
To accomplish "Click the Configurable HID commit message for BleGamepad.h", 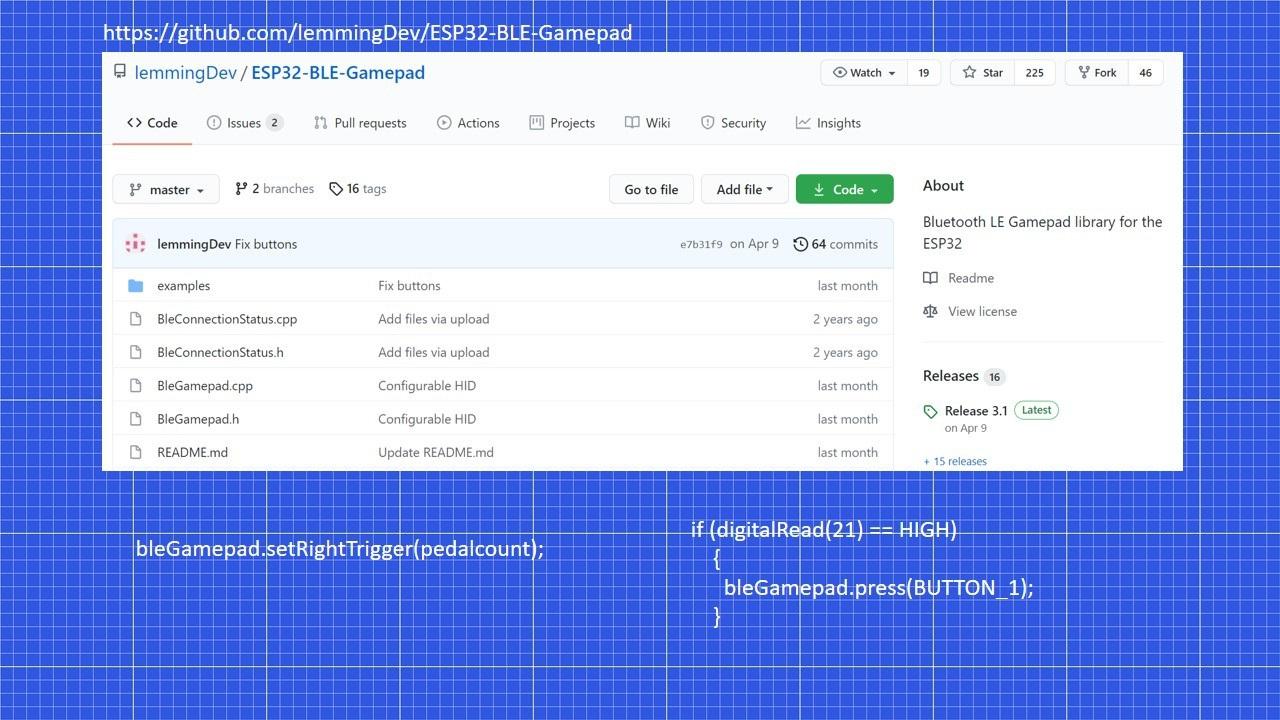I will [x=427, y=419].
